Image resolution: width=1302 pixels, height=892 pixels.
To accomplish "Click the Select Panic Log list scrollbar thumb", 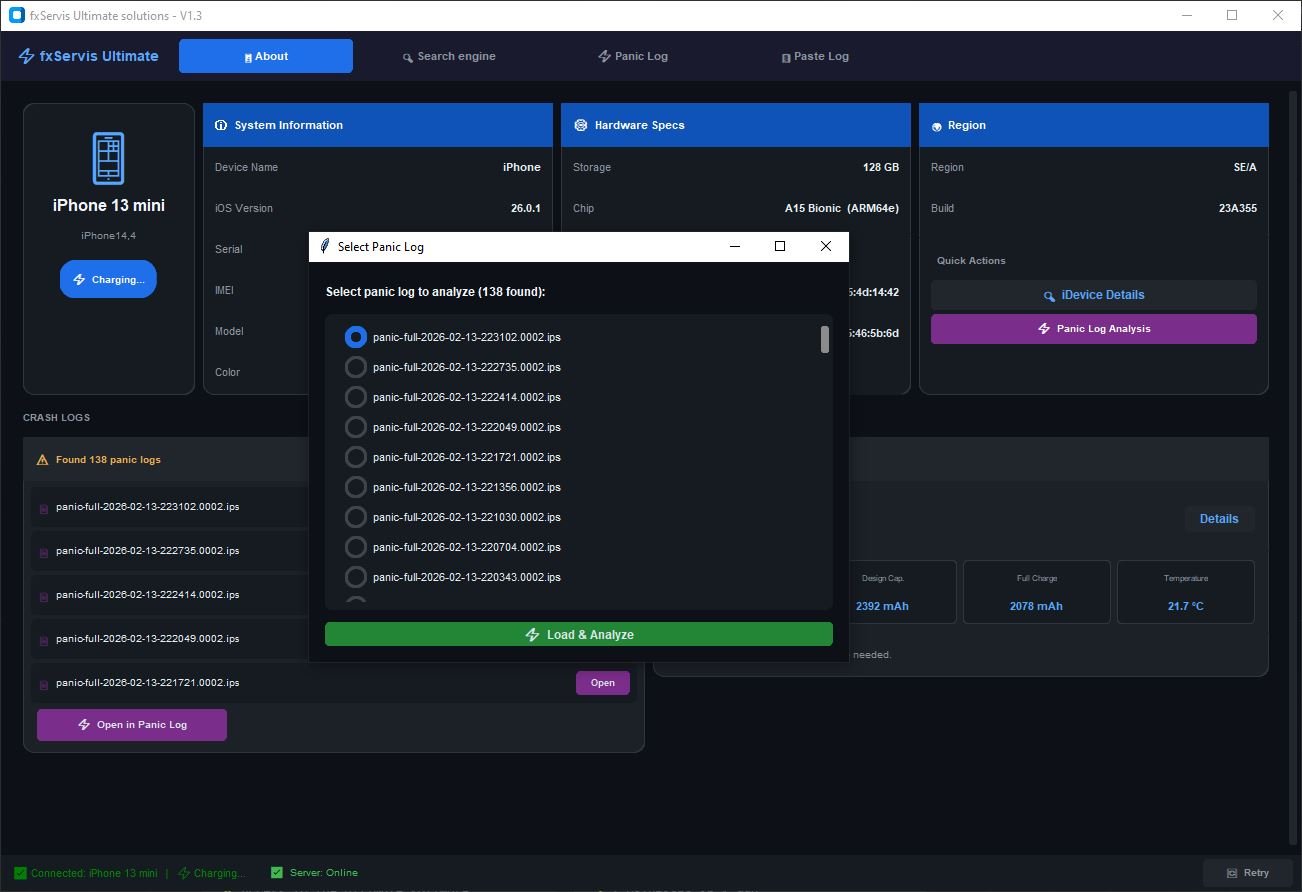I will (x=825, y=339).
